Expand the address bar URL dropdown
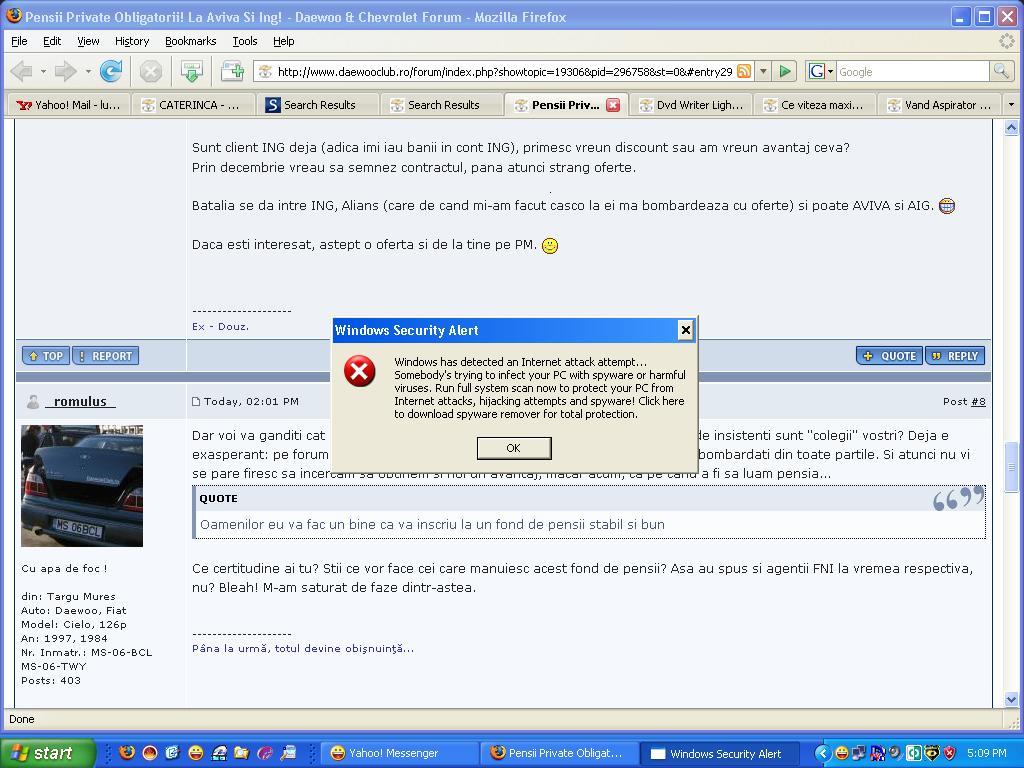Image resolution: width=1024 pixels, height=768 pixels. pos(763,71)
